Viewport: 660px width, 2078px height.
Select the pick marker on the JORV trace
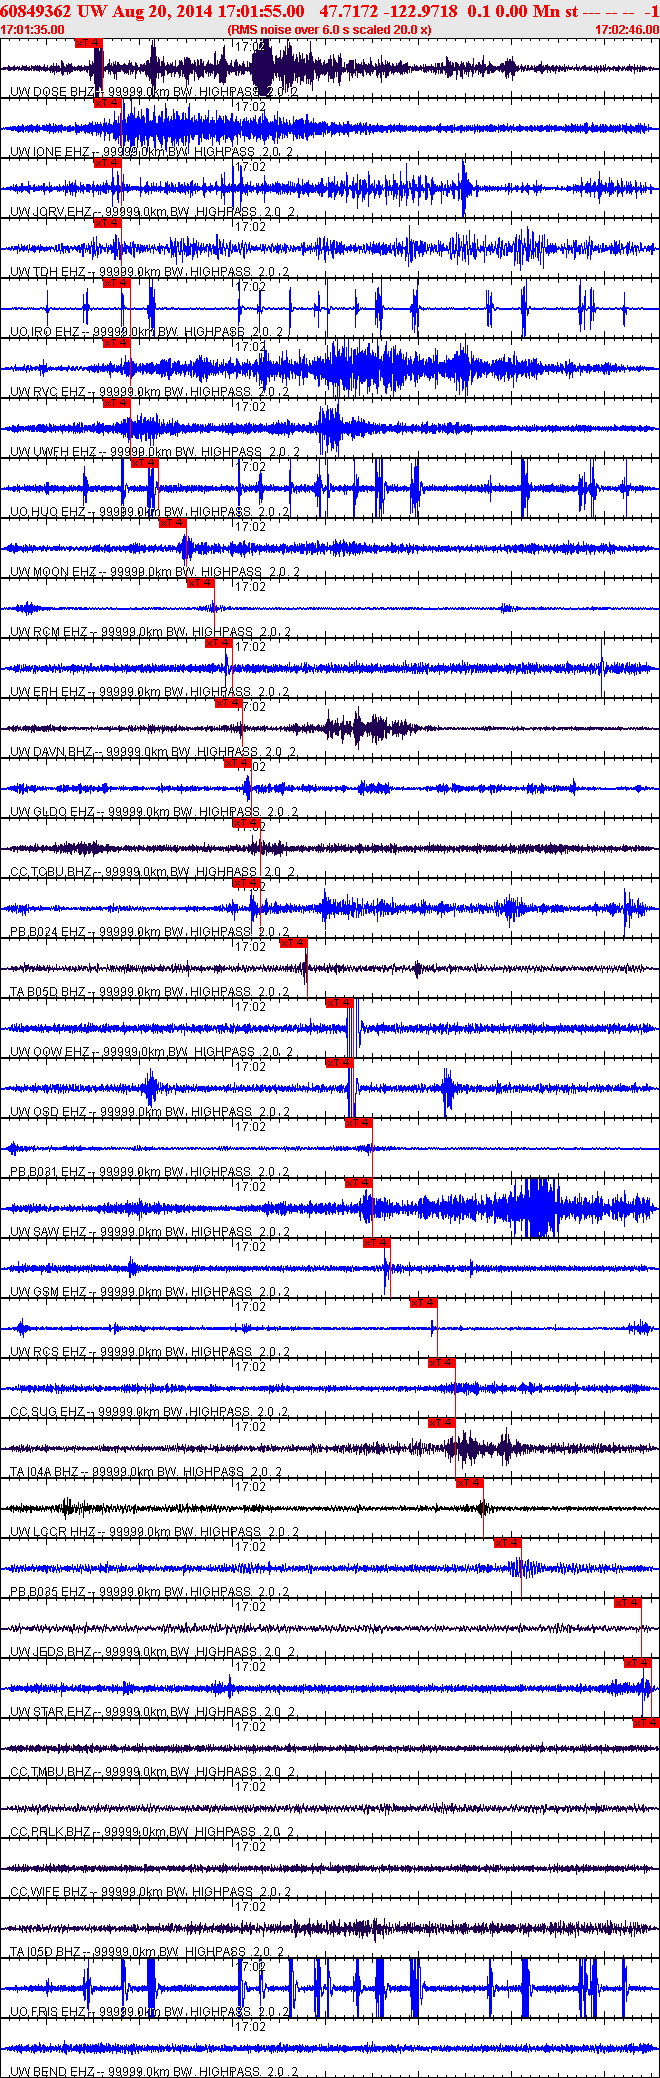[107, 163]
